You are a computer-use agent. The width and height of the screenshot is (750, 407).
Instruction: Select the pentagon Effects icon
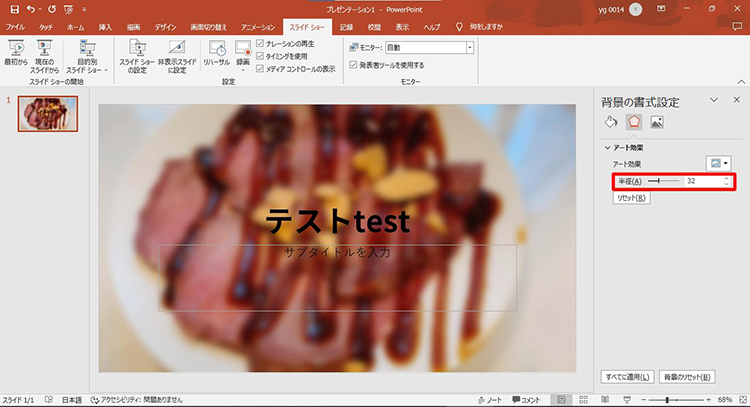pyautogui.click(x=634, y=122)
